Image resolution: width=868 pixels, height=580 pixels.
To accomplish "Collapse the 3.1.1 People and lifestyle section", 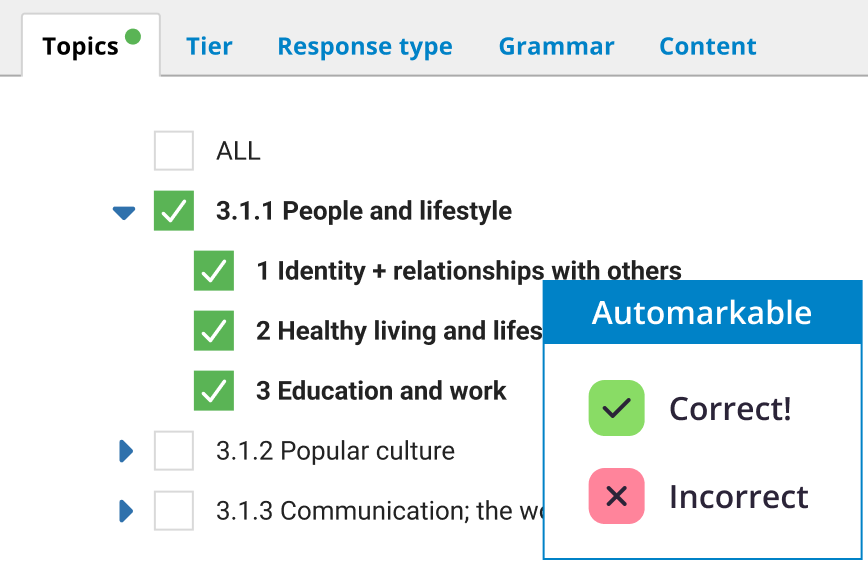I will click(124, 212).
